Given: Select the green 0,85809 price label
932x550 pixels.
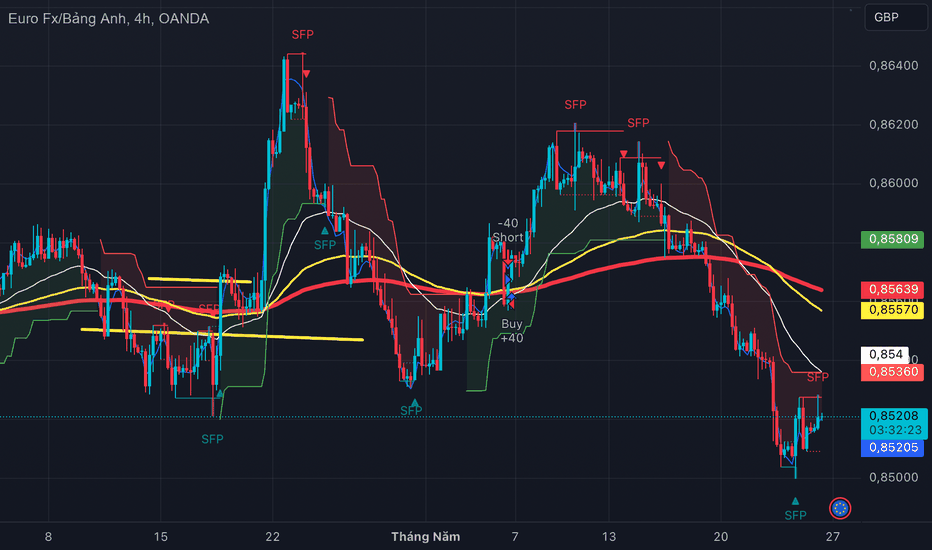Looking at the screenshot, I should pos(892,239).
